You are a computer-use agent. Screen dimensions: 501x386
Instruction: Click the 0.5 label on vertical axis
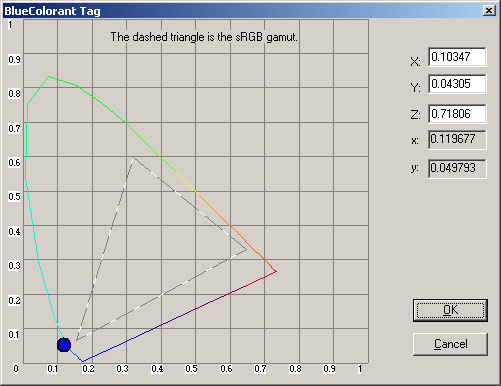[x=14, y=196]
